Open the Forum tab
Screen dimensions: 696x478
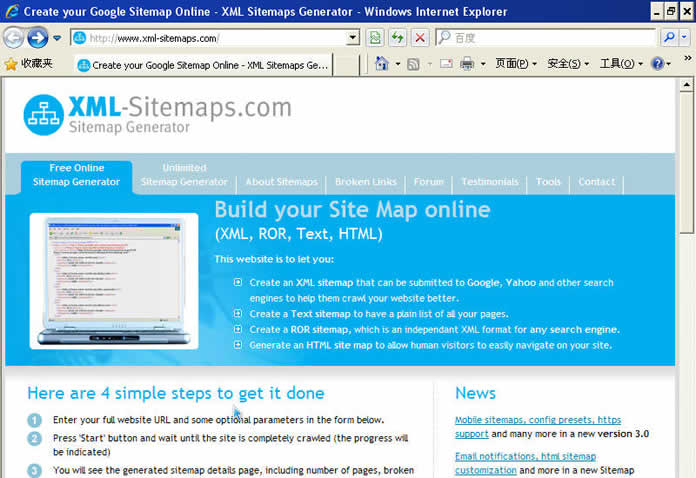coord(428,182)
